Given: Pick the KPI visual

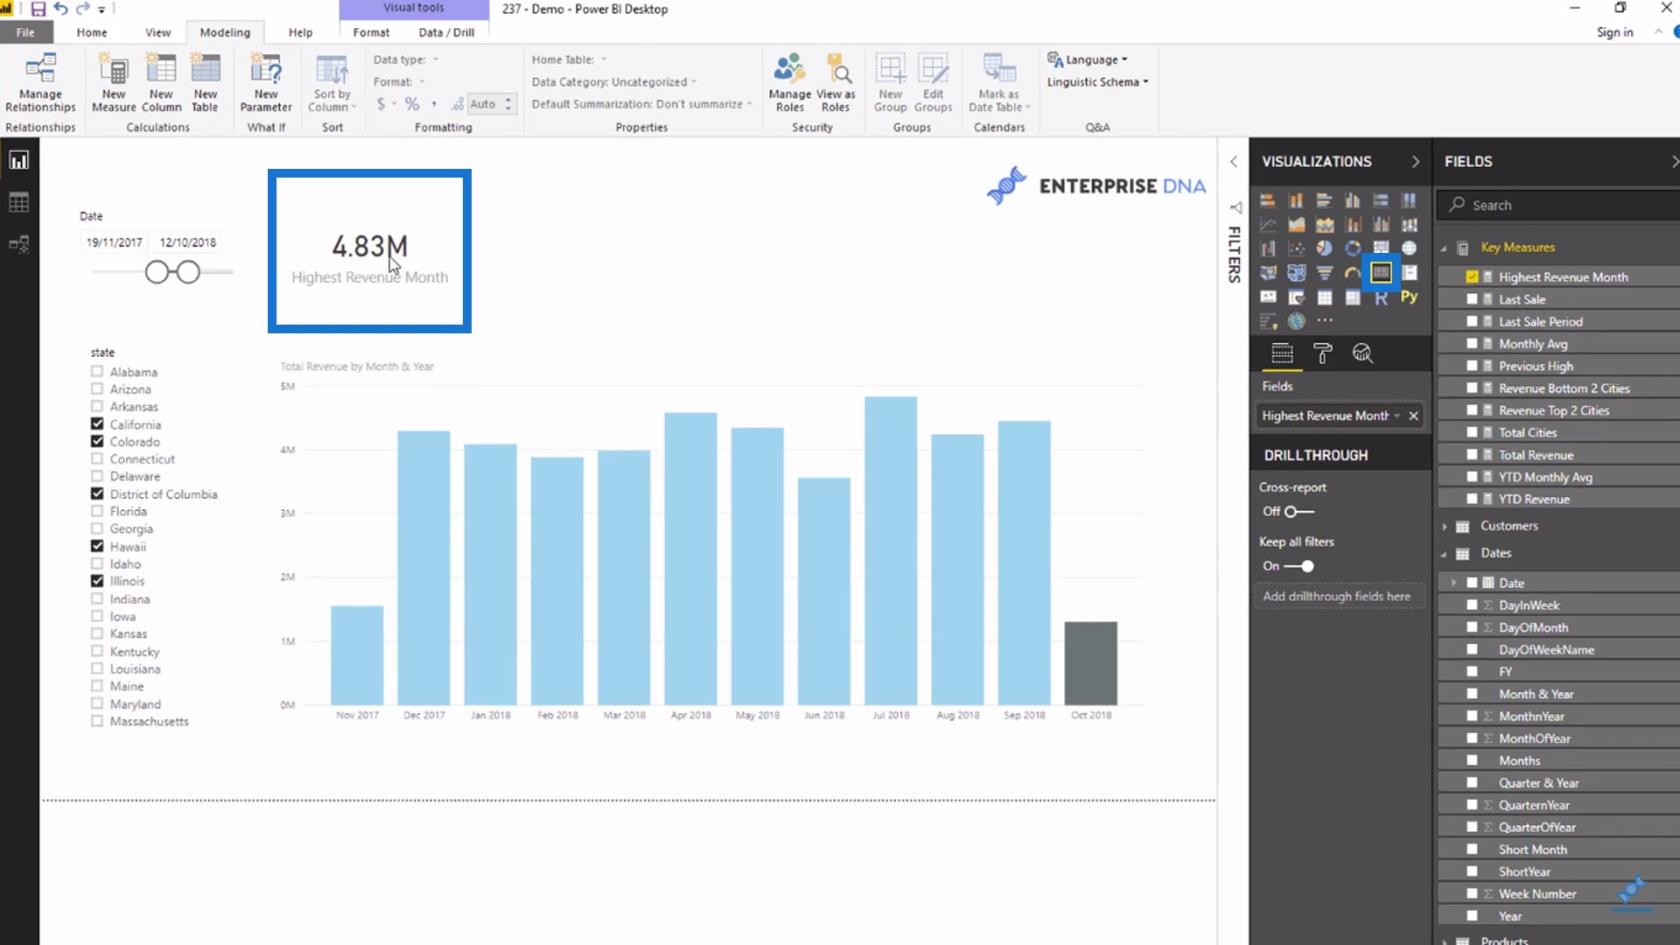Looking at the screenshot, I should point(1268,297).
